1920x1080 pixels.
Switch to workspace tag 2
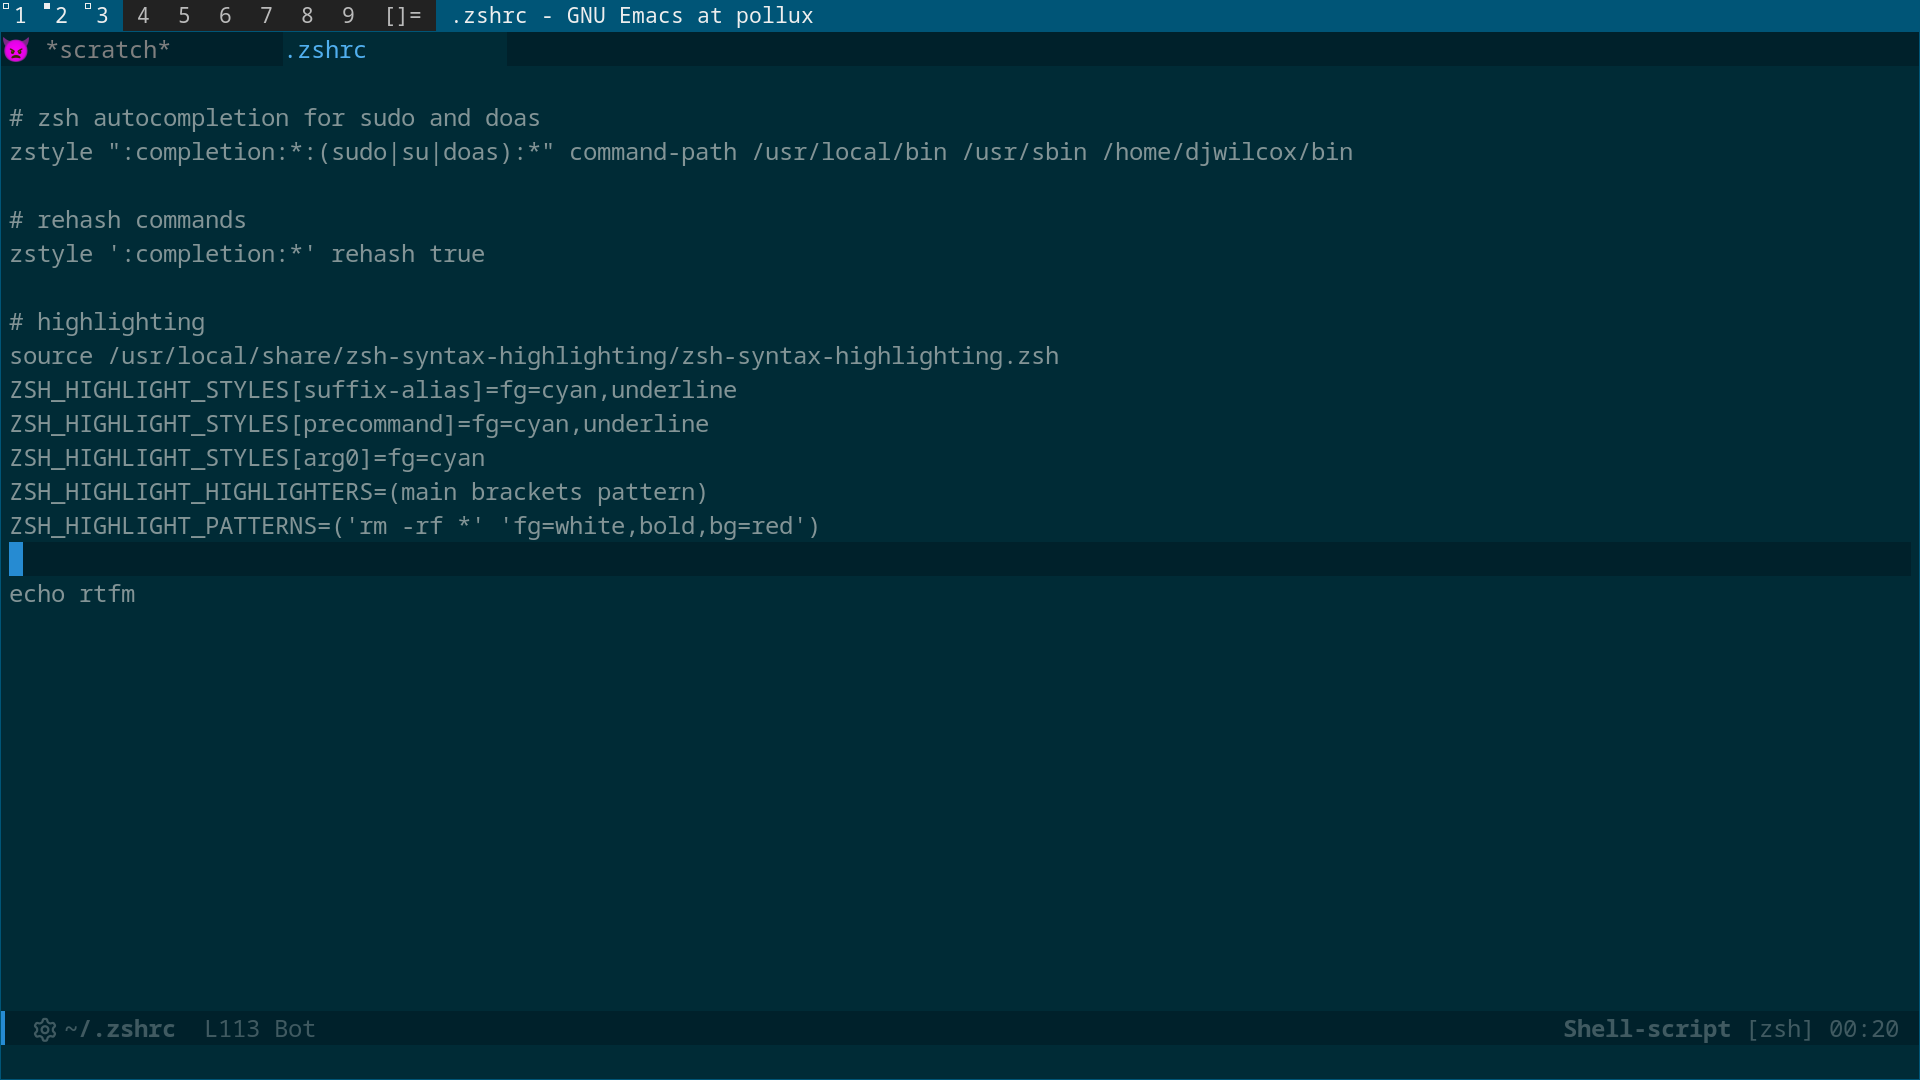click(x=61, y=16)
